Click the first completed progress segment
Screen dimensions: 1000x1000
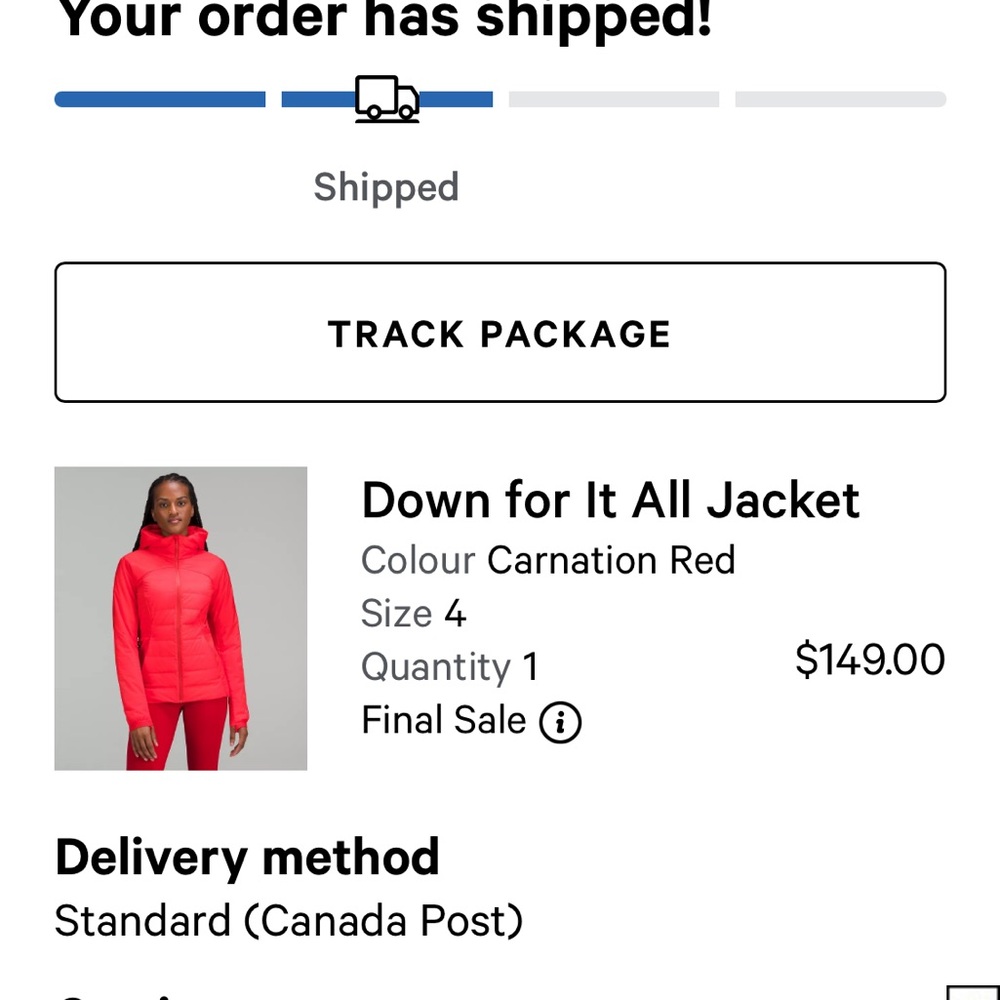(x=160, y=98)
